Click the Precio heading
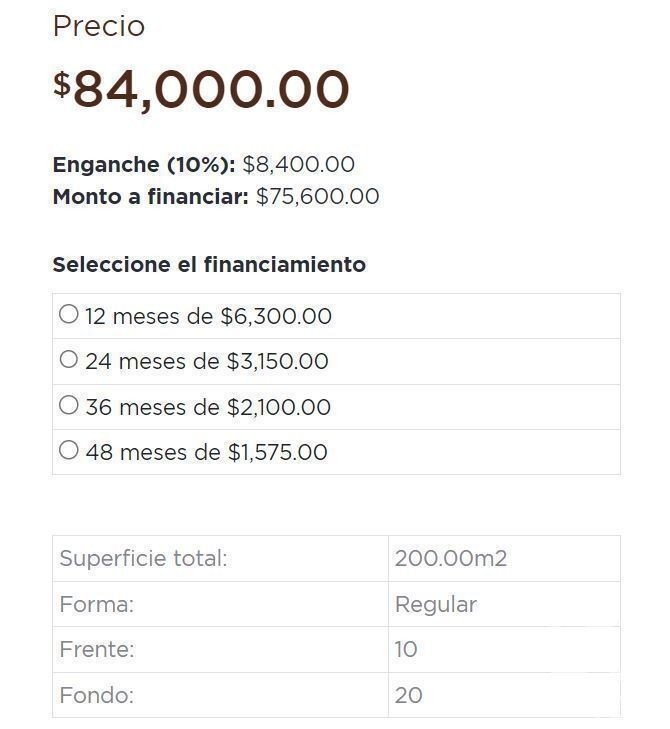 [99, 26]
